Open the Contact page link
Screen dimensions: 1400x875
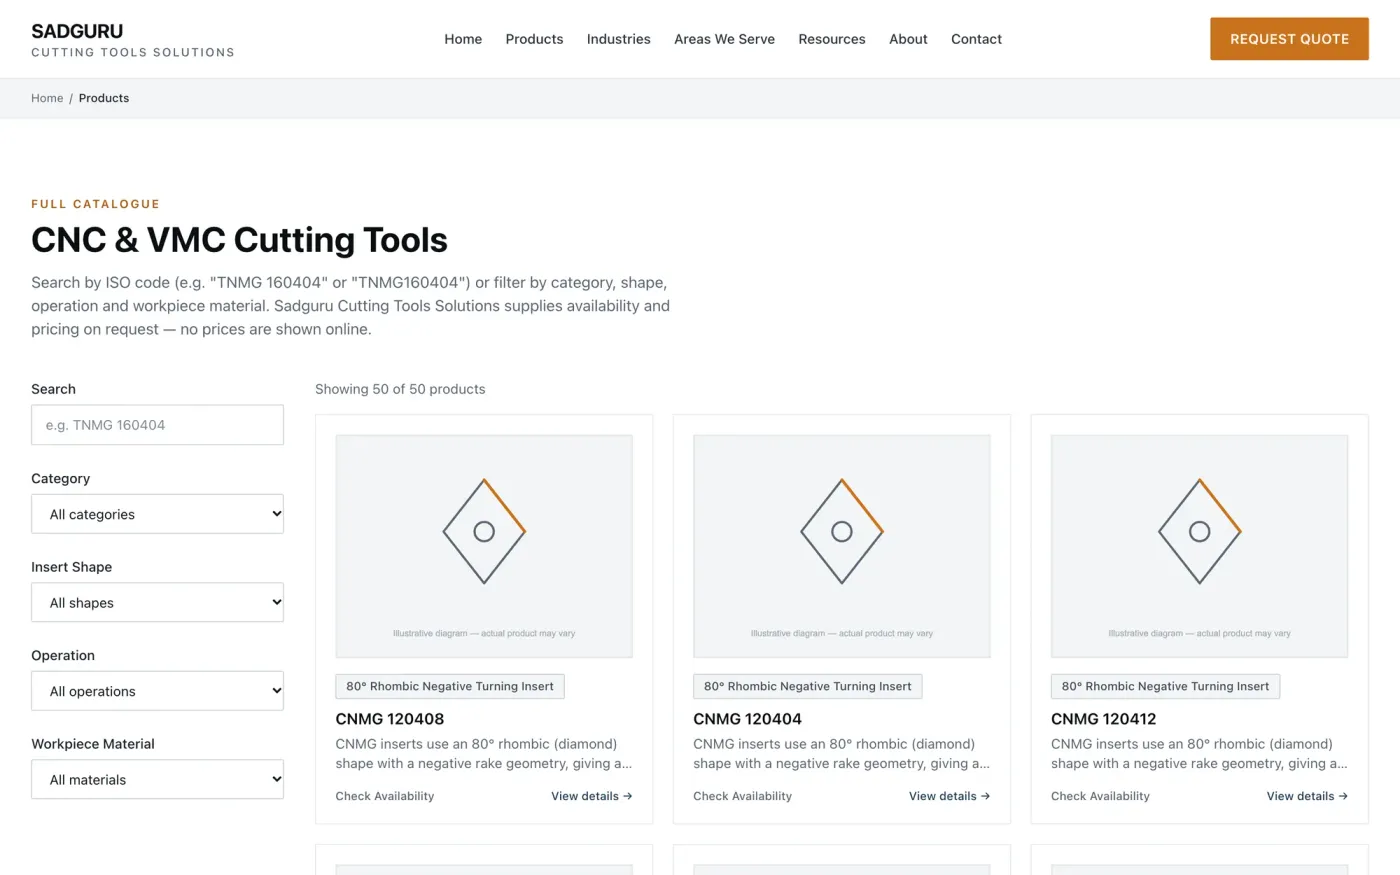pyautogui.click(x=976, y=39)
